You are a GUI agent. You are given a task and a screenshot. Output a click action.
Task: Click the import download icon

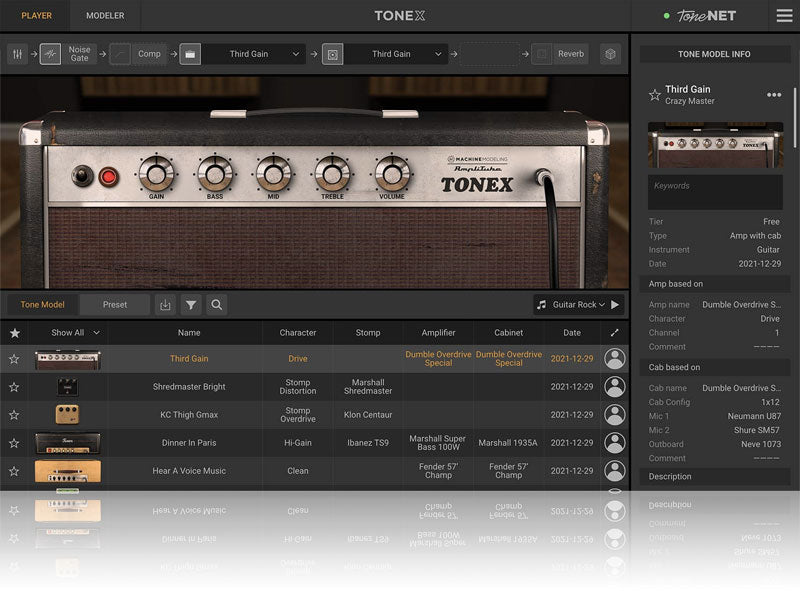coord(165,305)
